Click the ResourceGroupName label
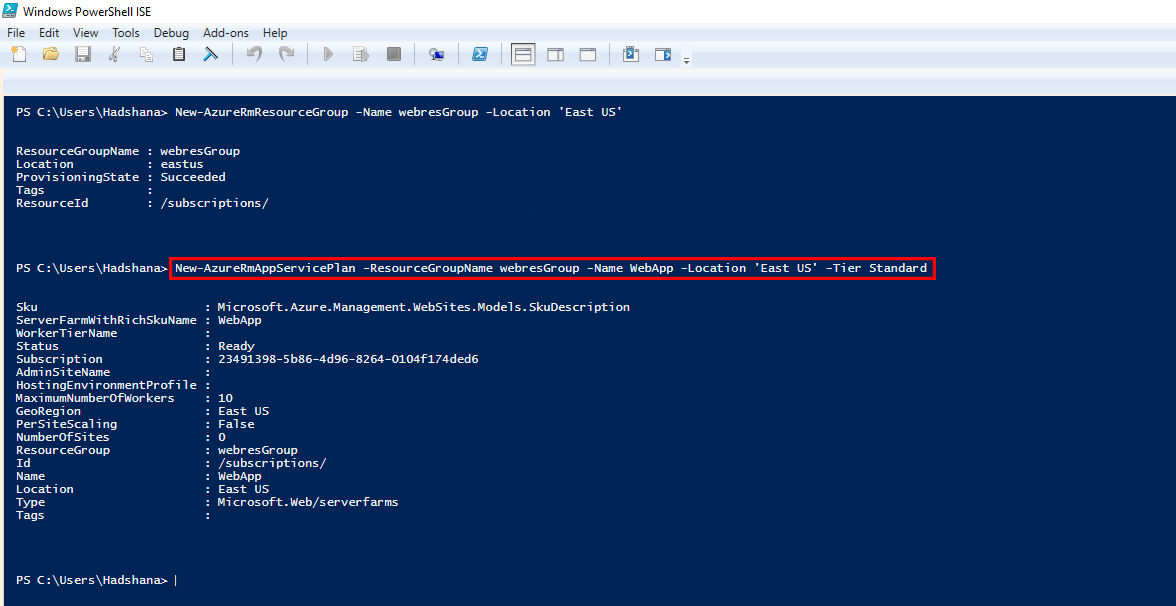Image resolution: width=1176 pixels, height=606 pixels. 78,152
